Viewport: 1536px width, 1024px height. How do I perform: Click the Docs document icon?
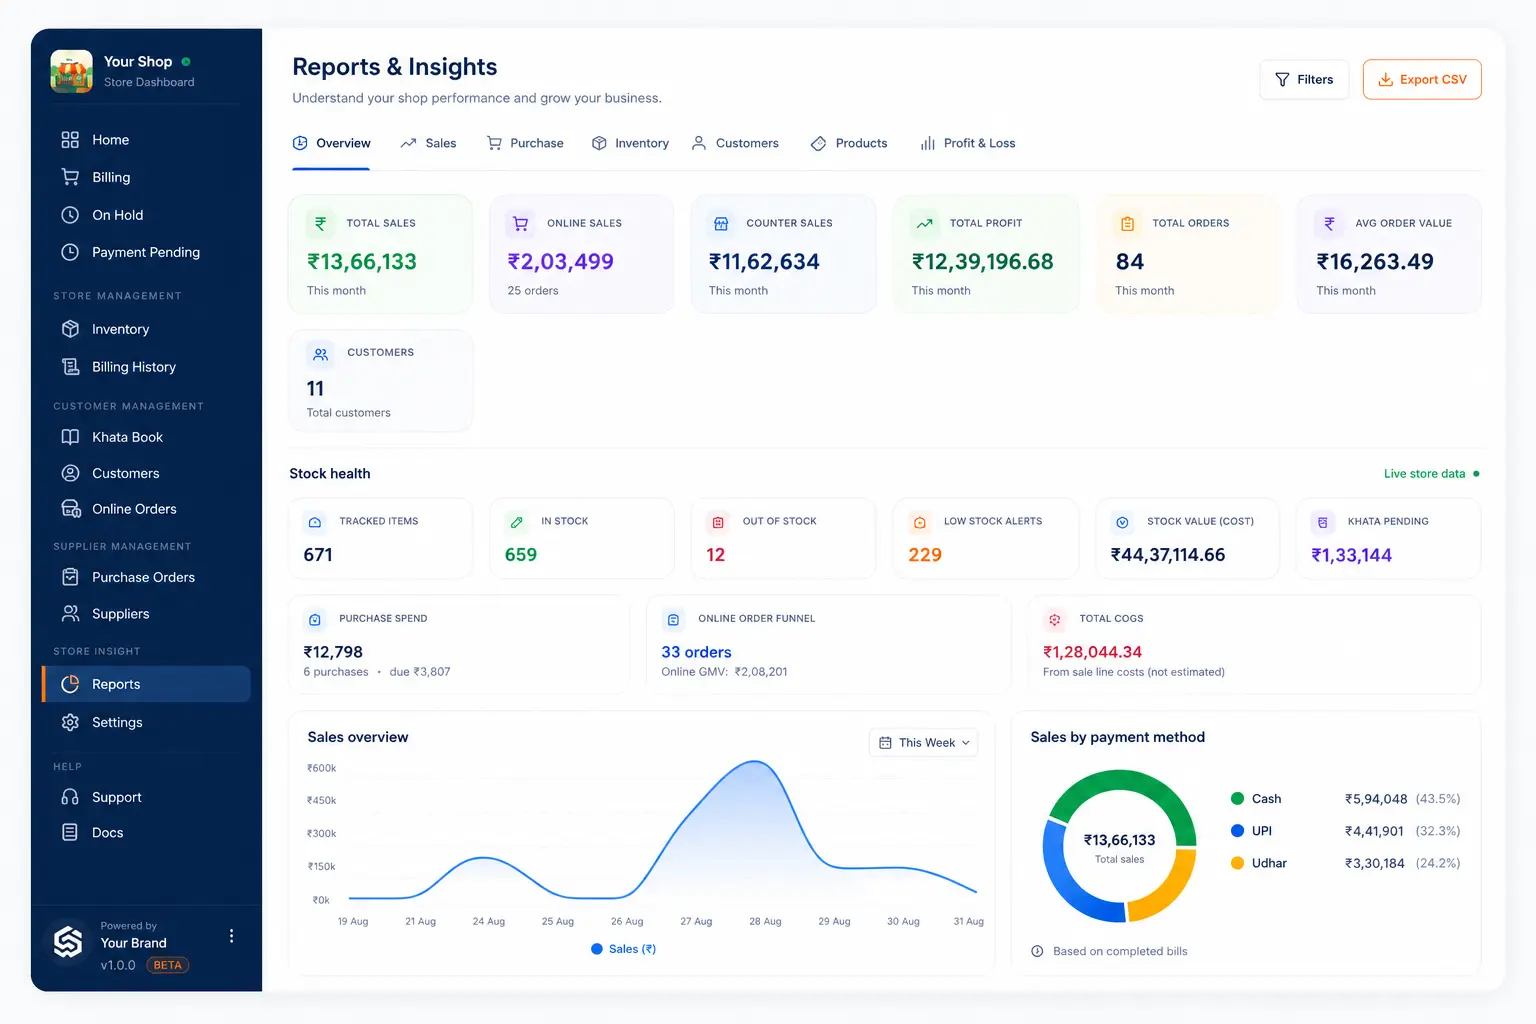pos(70,832)
